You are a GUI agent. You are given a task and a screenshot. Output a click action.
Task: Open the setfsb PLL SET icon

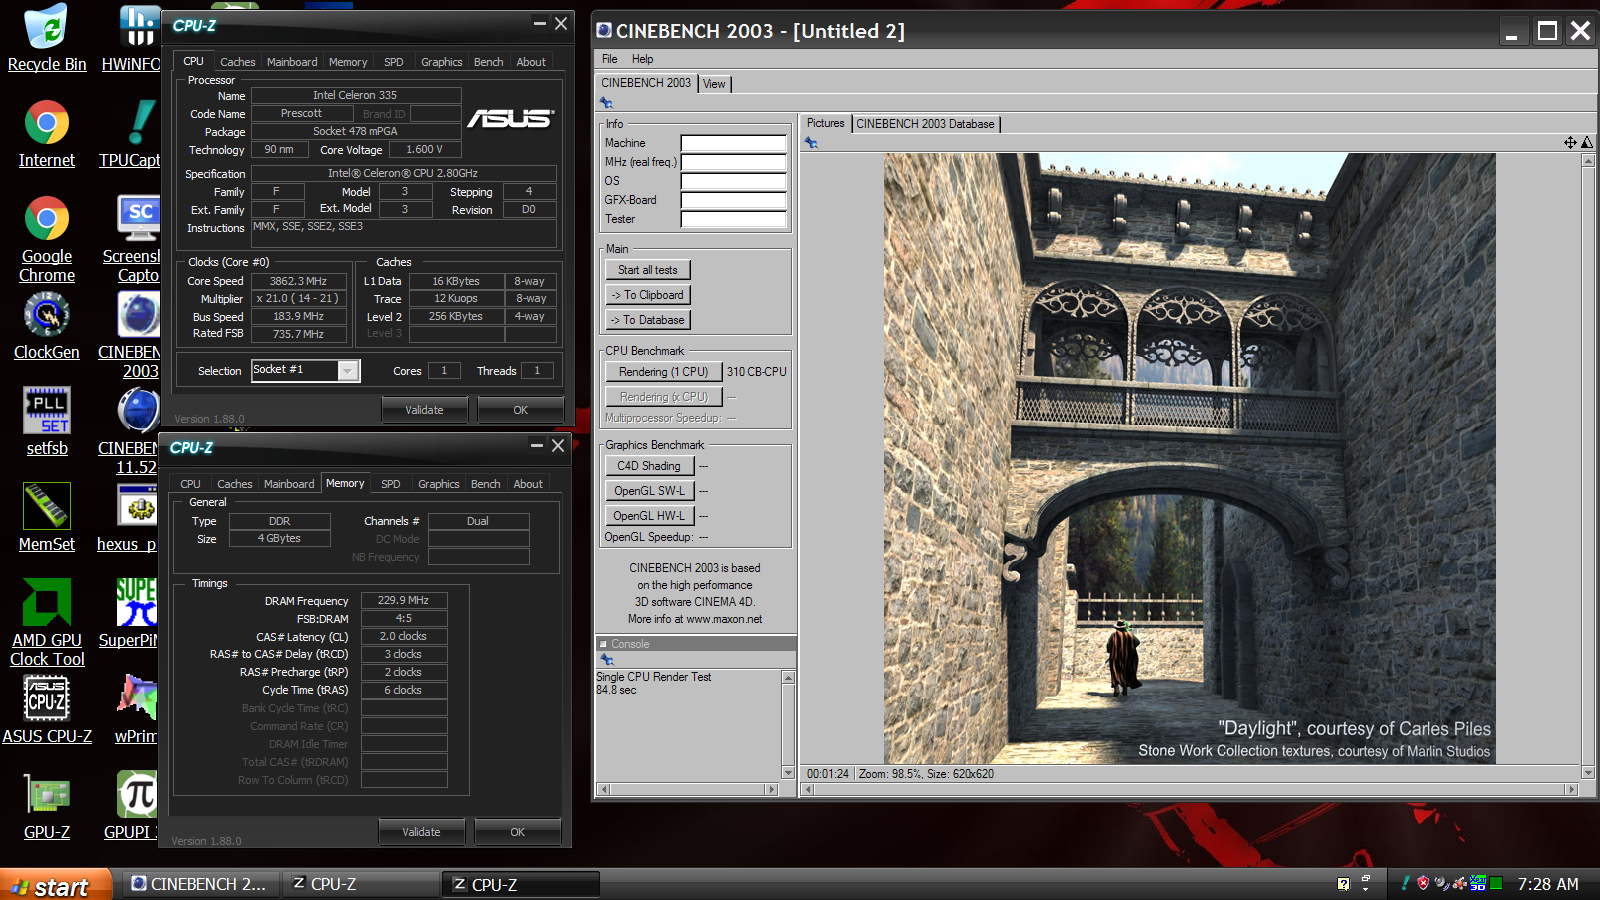[x=46, y=422]
